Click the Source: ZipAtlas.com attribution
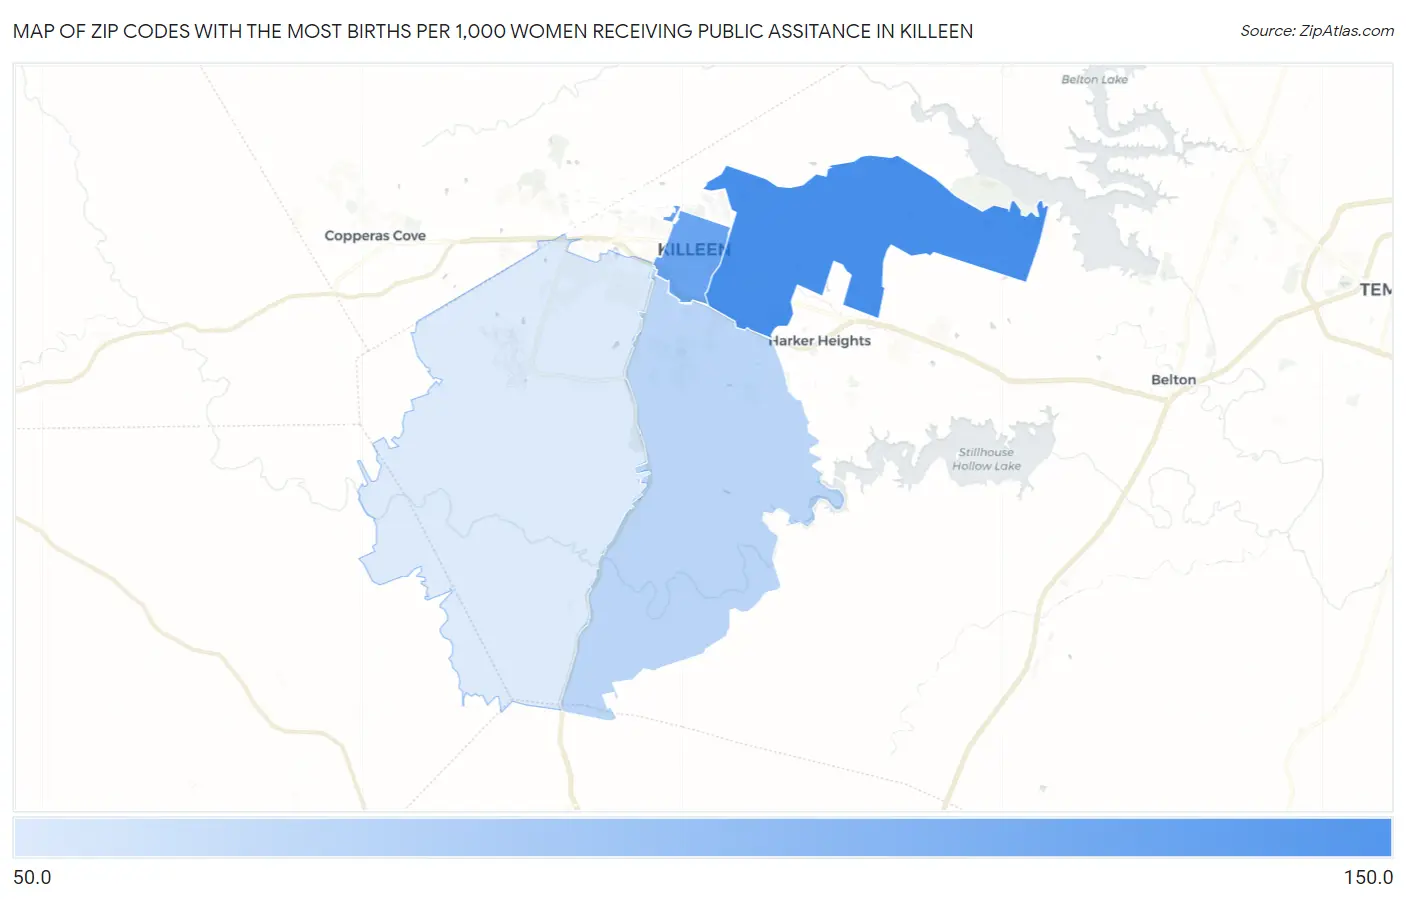 (x=1317, y=31)
